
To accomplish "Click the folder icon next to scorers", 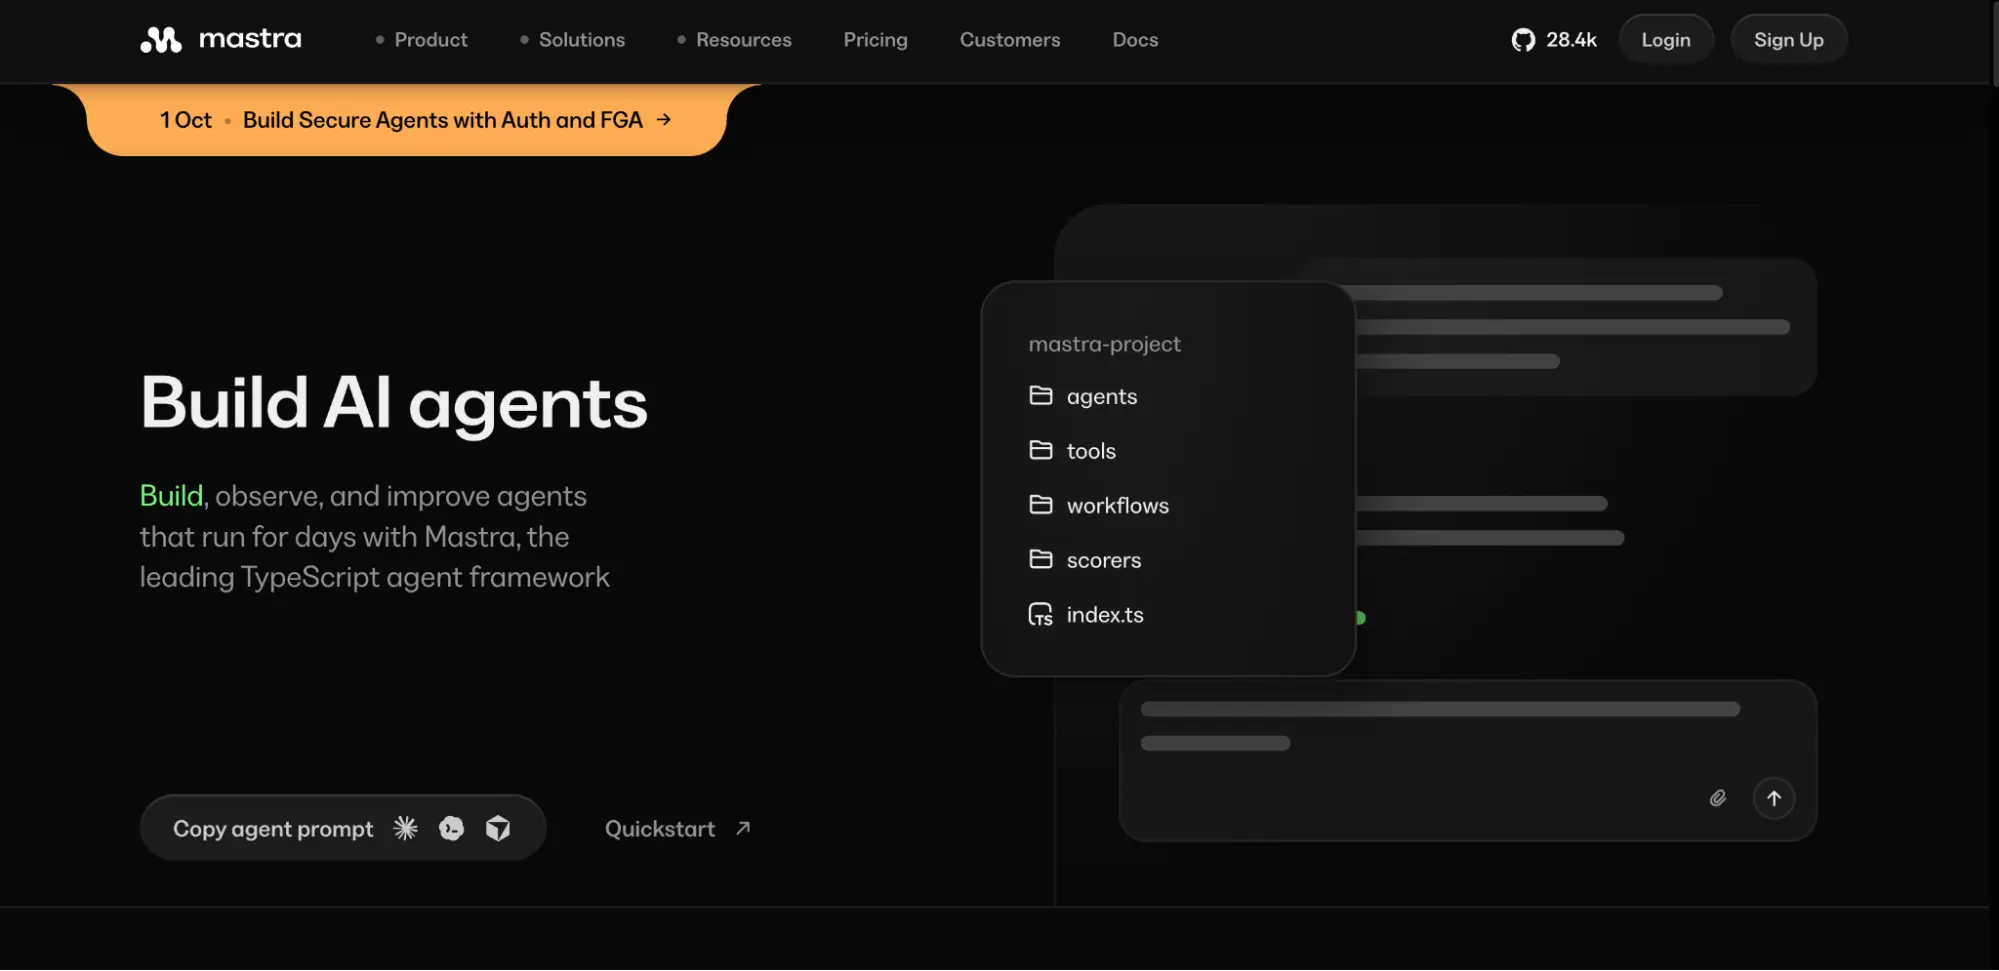I will (1041, 559).
